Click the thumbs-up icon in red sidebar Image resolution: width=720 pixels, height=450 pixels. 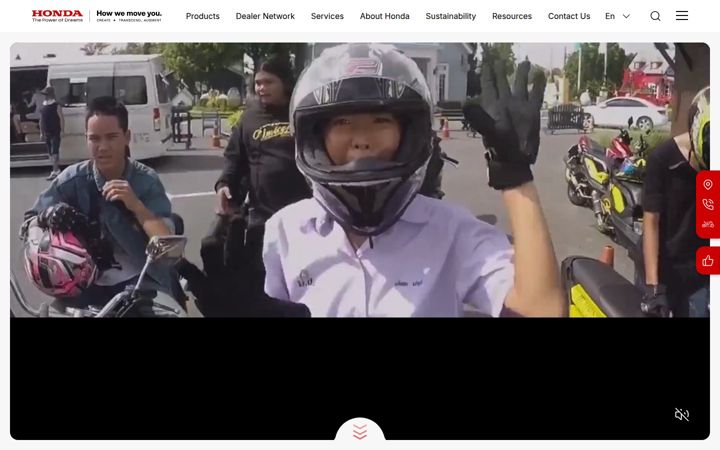click(x=708, y=261)
